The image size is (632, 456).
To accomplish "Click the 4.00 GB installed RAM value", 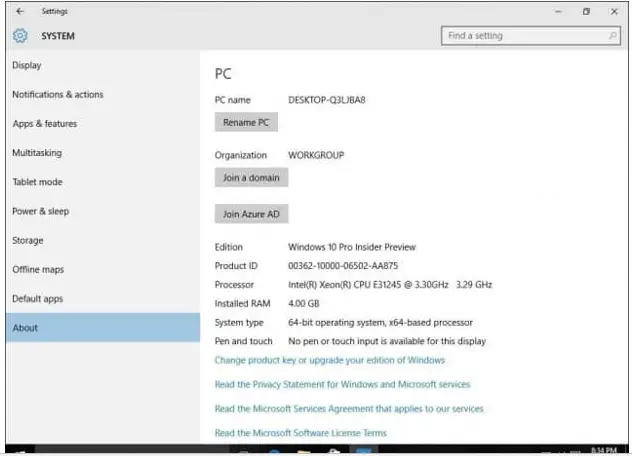I will [304, 303].
